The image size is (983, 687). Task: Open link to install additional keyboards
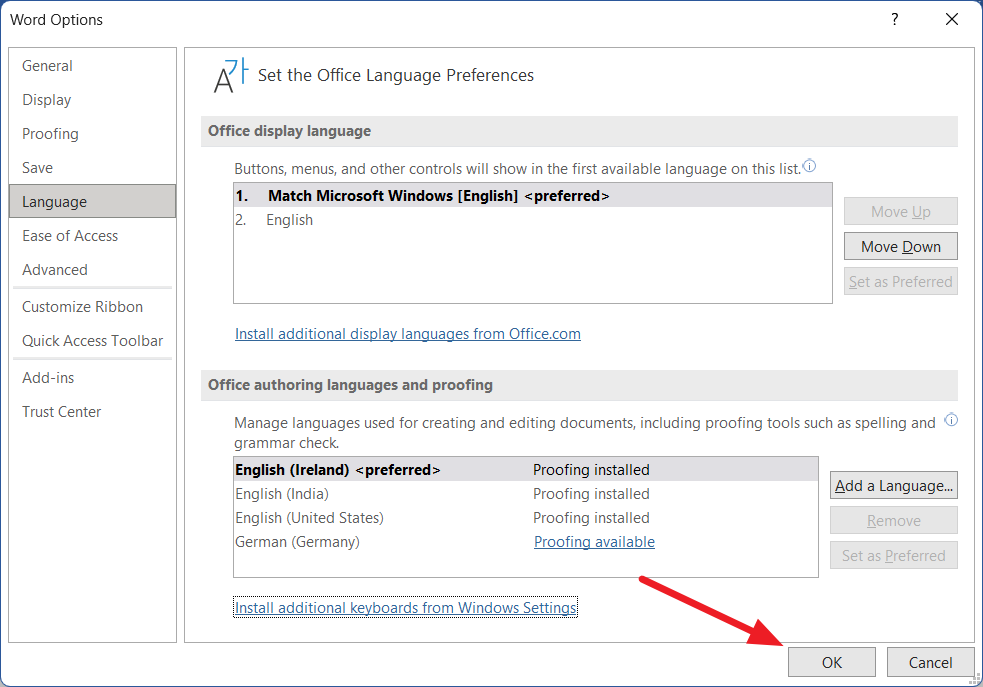point(405,607)
